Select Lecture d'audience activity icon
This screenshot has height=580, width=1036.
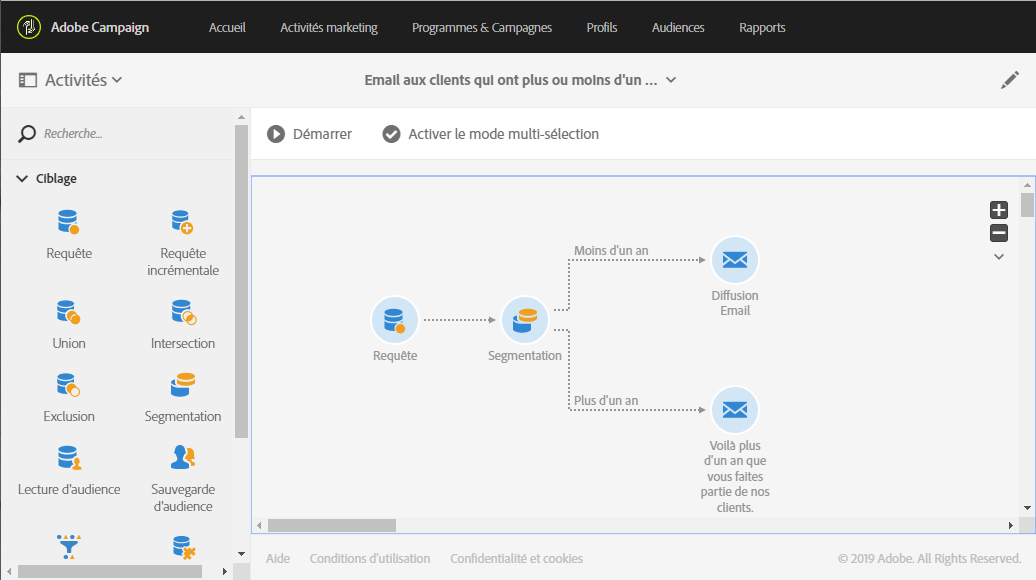point(68,458)
